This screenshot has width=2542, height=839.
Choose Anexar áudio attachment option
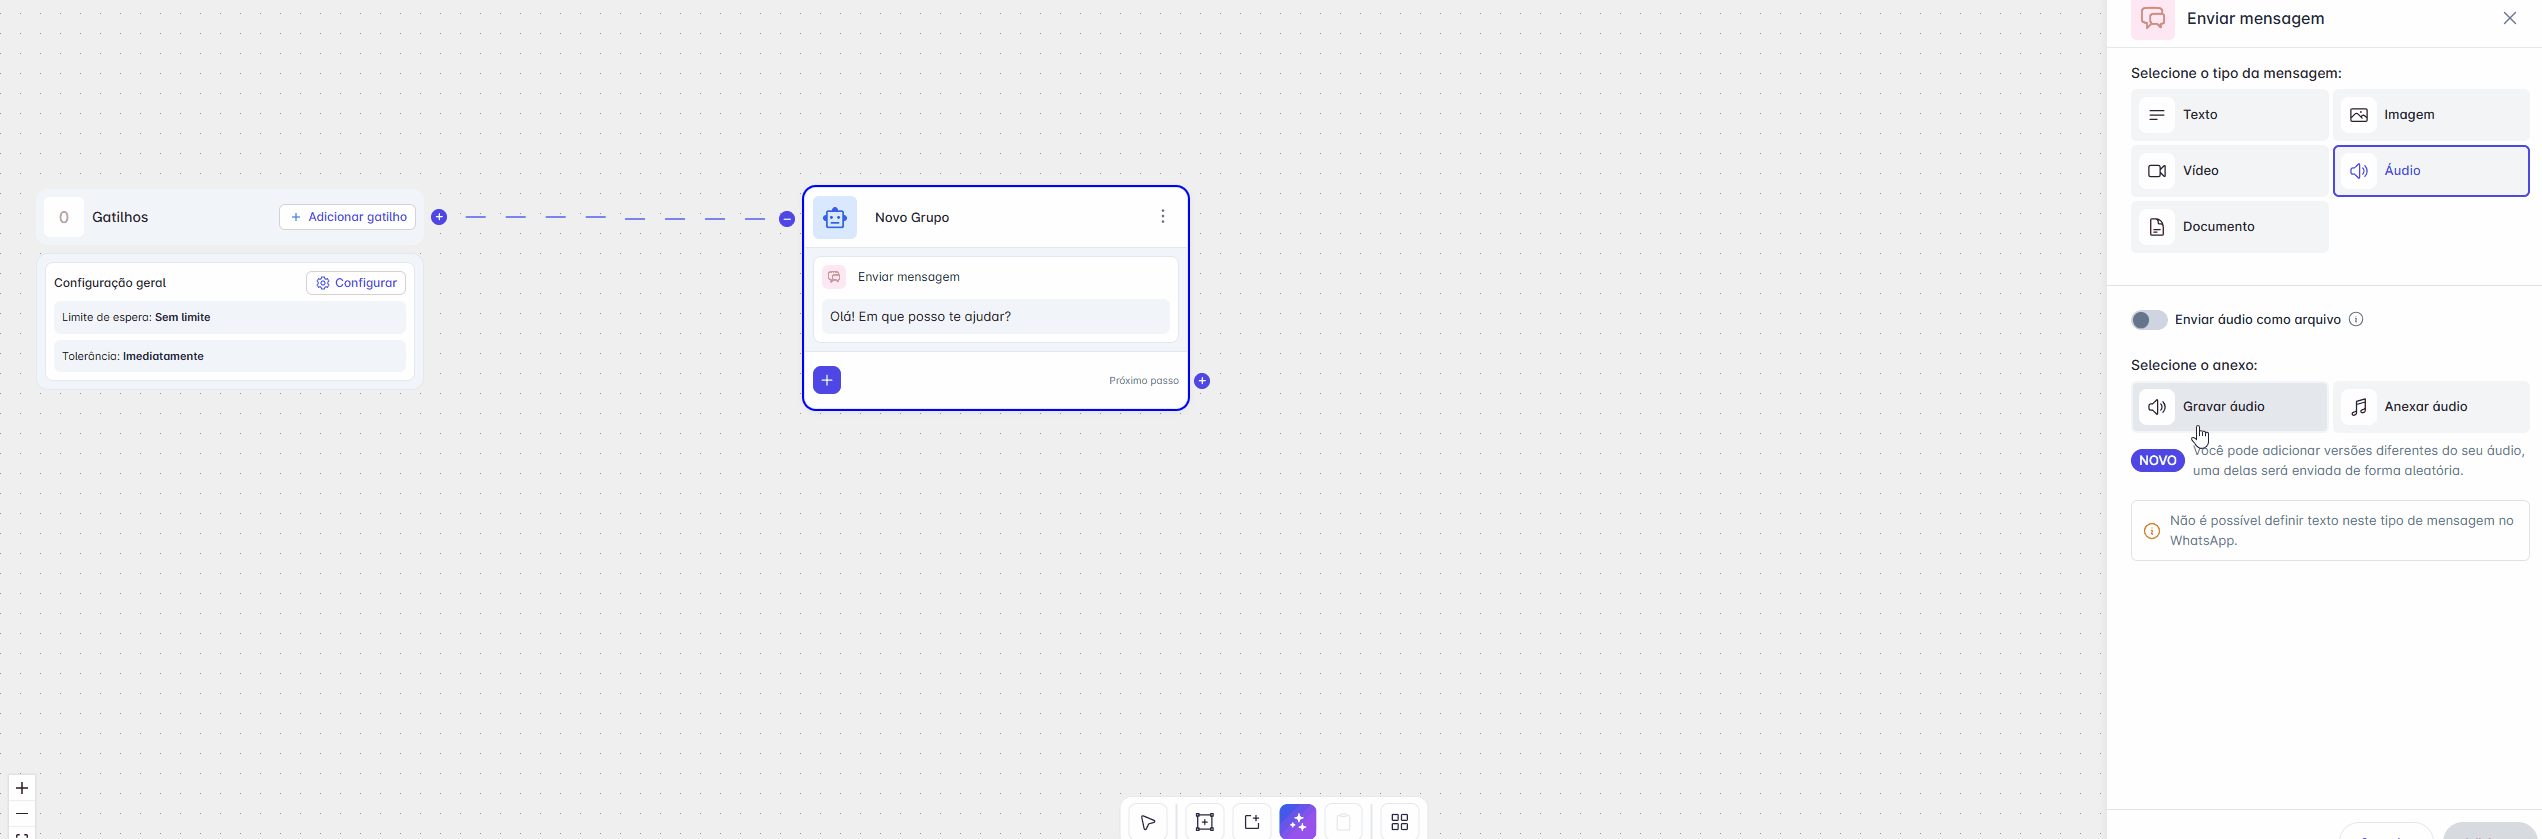(x=2432, y=407)
